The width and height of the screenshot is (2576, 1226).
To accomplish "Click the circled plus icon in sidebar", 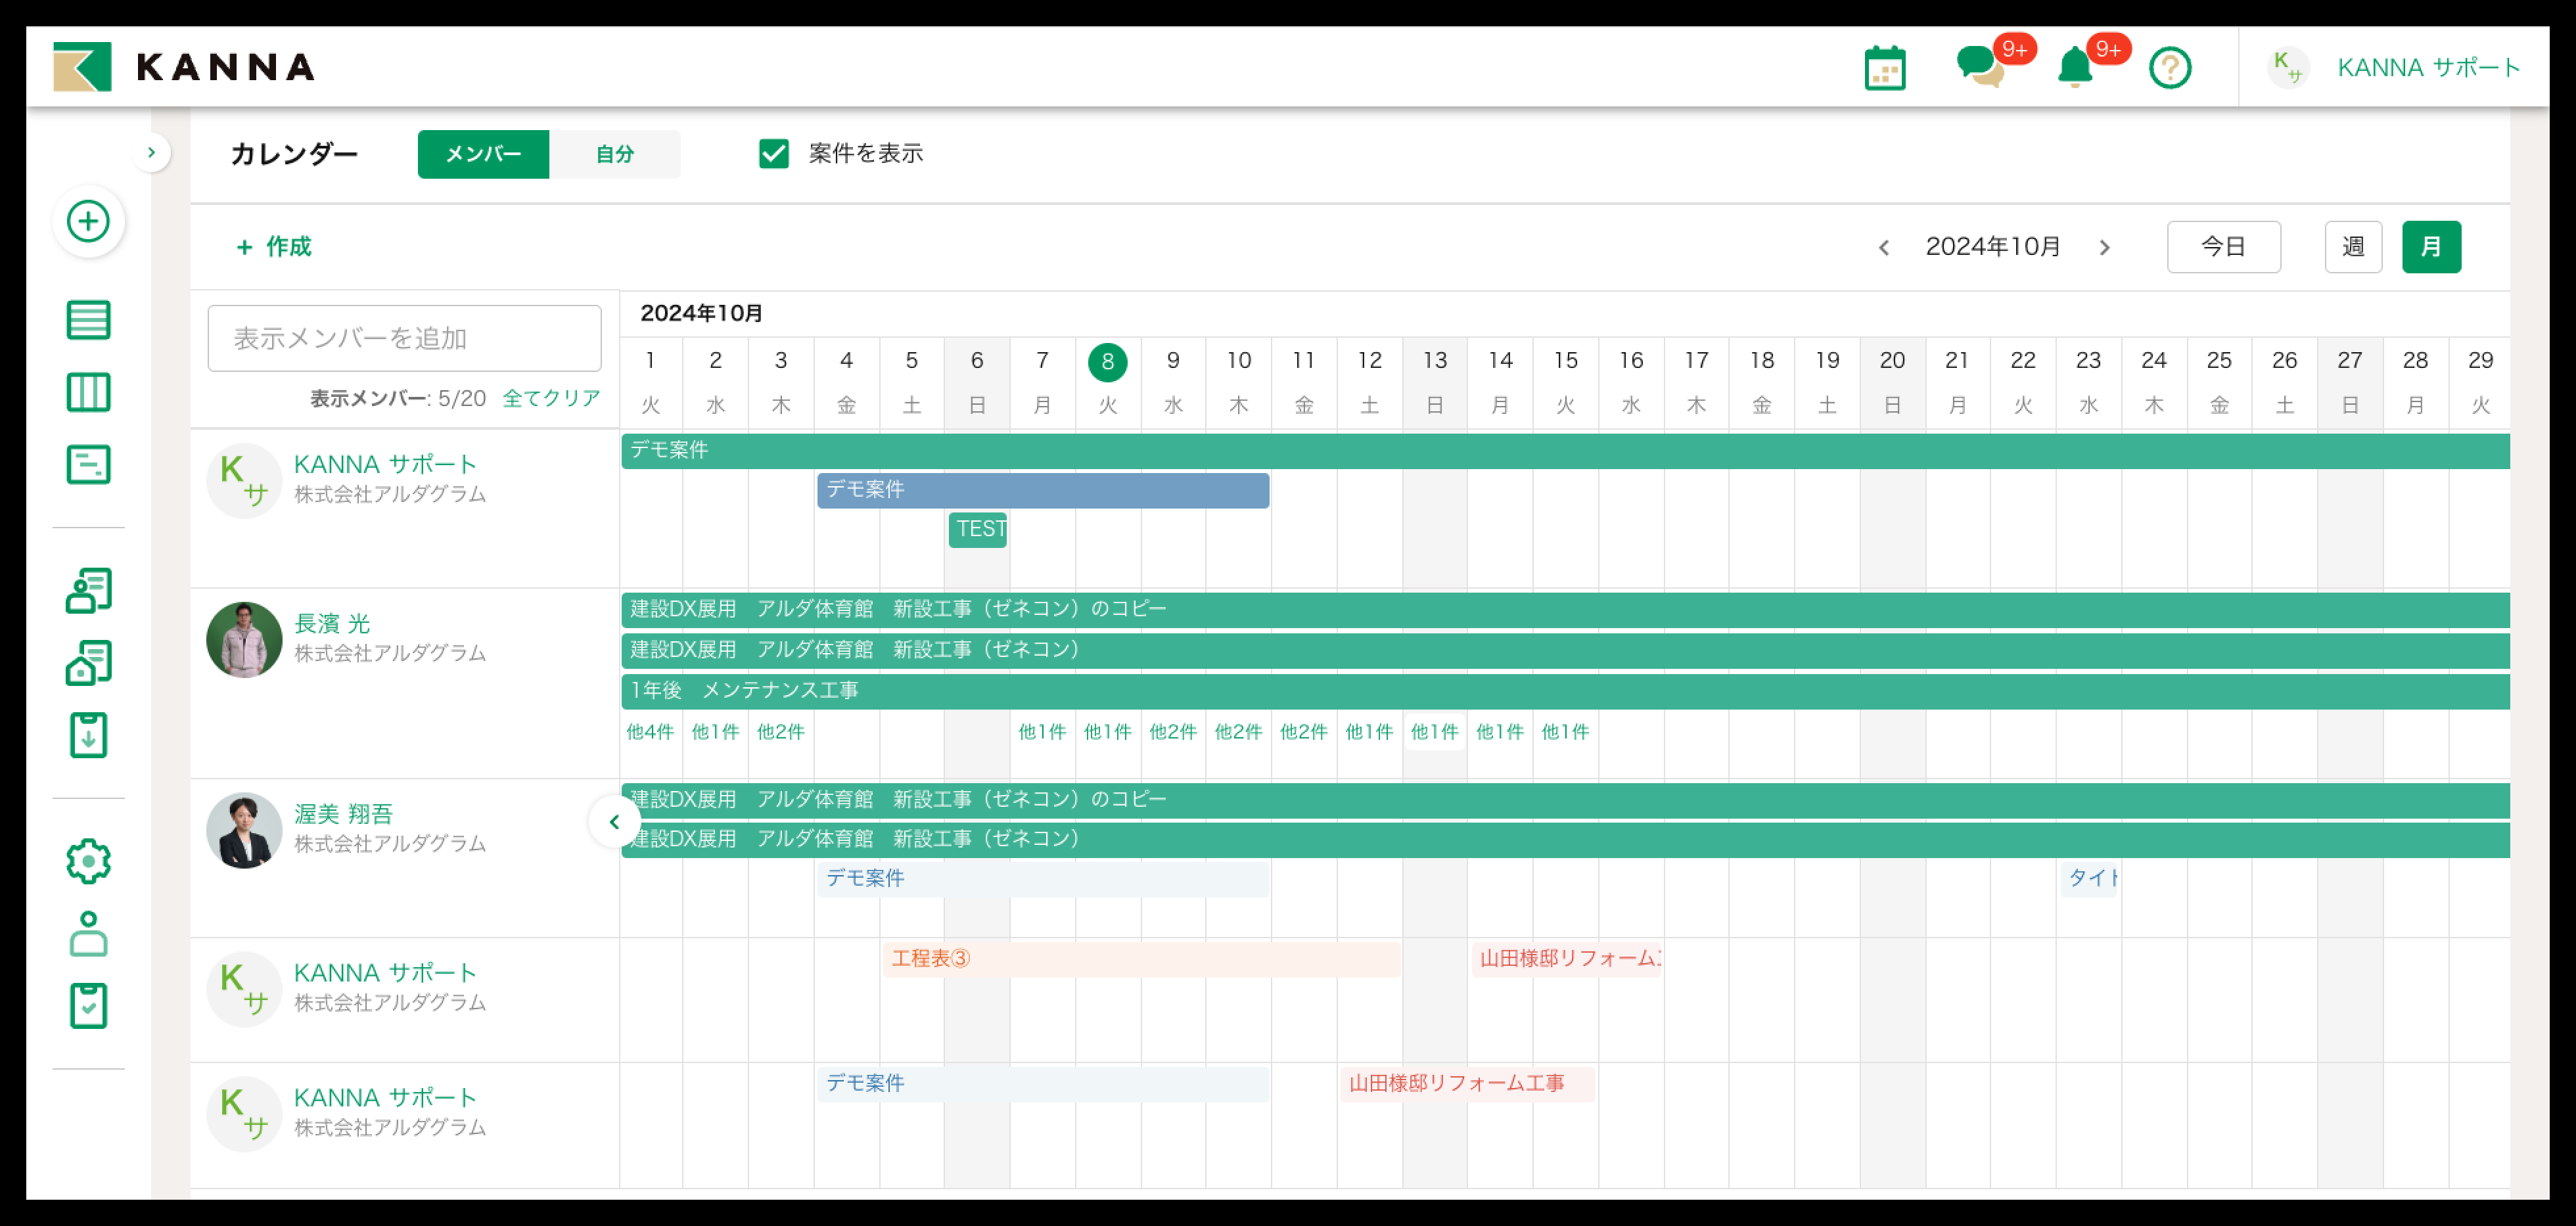I will pyautogui.click(x=88, y=221).
